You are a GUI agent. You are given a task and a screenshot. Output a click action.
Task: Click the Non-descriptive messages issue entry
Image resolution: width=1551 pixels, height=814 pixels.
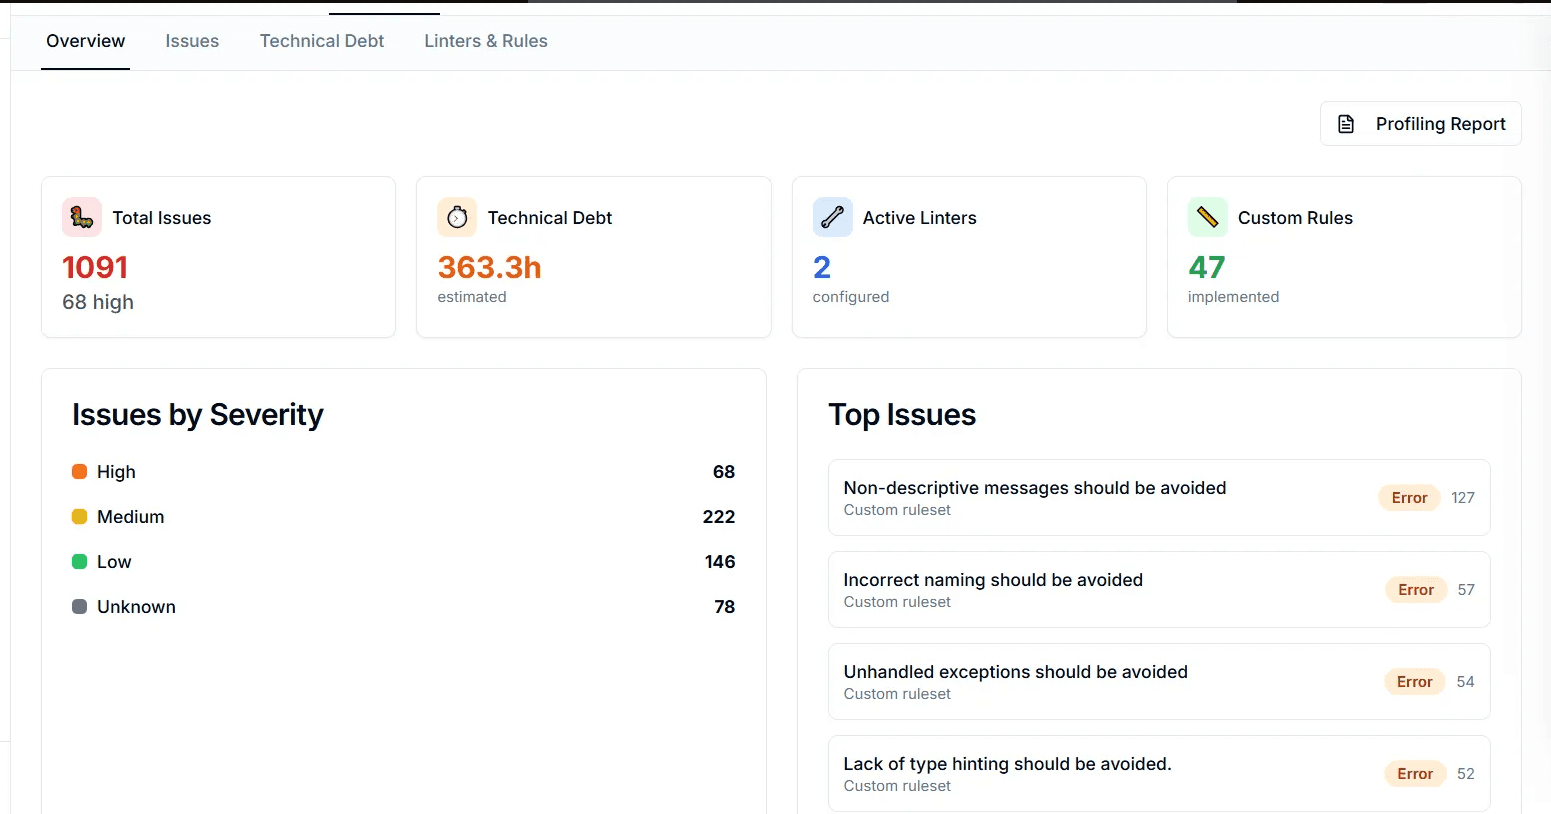(x=1035, y=488)
